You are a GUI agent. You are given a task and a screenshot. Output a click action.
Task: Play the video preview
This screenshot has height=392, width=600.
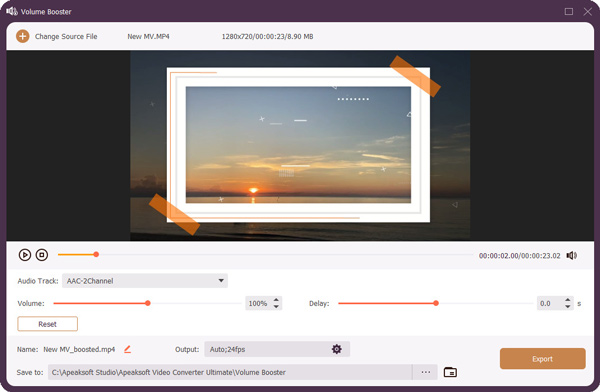[x=25, y=255]
